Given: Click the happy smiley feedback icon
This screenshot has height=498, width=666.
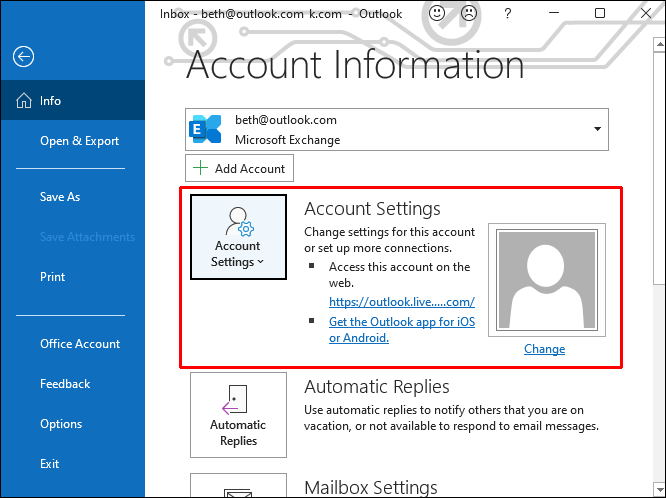Looking at the screenshot, I should pyautogui.click(x=438, y=14).
